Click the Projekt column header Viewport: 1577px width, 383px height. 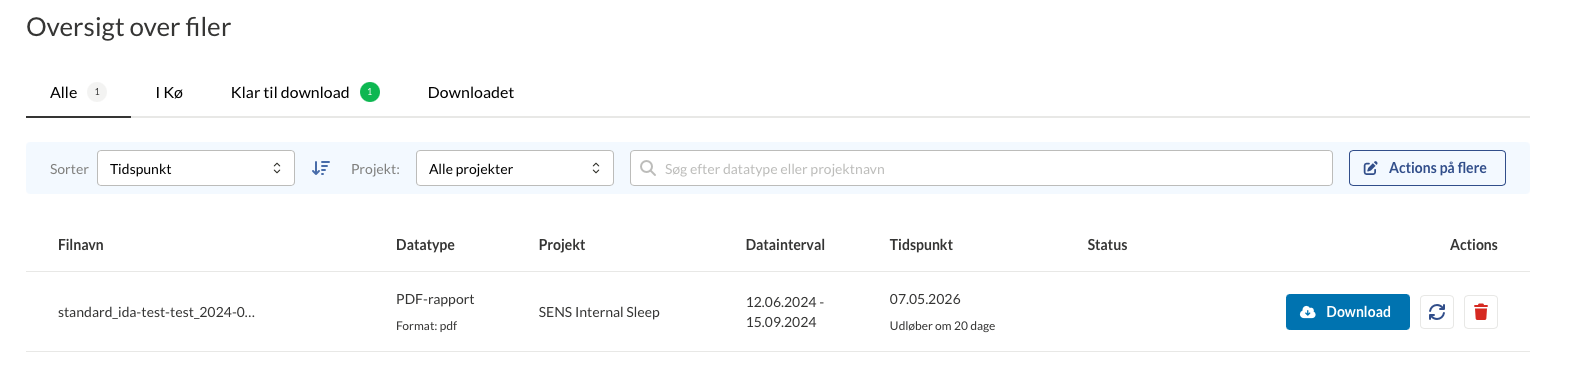(562, 245)
